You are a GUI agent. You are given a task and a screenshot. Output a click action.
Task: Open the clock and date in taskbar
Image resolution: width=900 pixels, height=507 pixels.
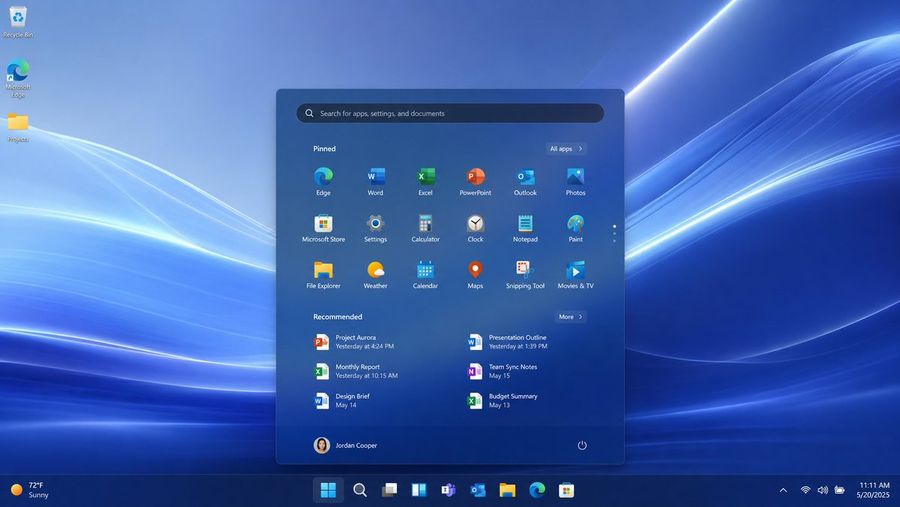click(873, 490)
